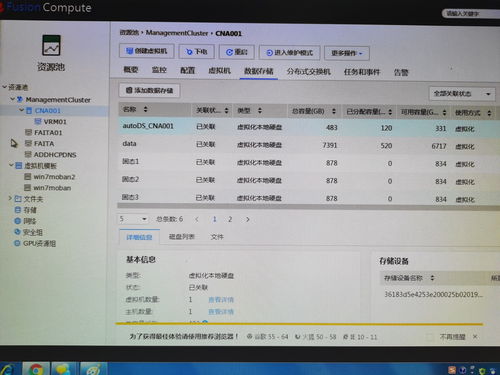Click the 文件夹 folder icon in the tree

coord(18,199)
